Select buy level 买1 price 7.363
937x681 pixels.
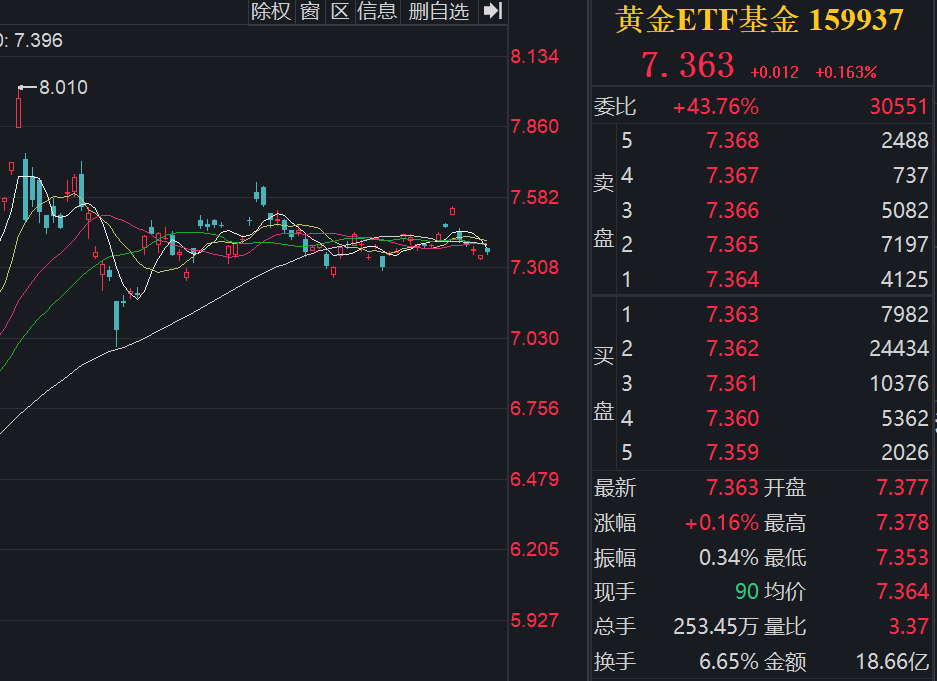[x=731, y=314]
